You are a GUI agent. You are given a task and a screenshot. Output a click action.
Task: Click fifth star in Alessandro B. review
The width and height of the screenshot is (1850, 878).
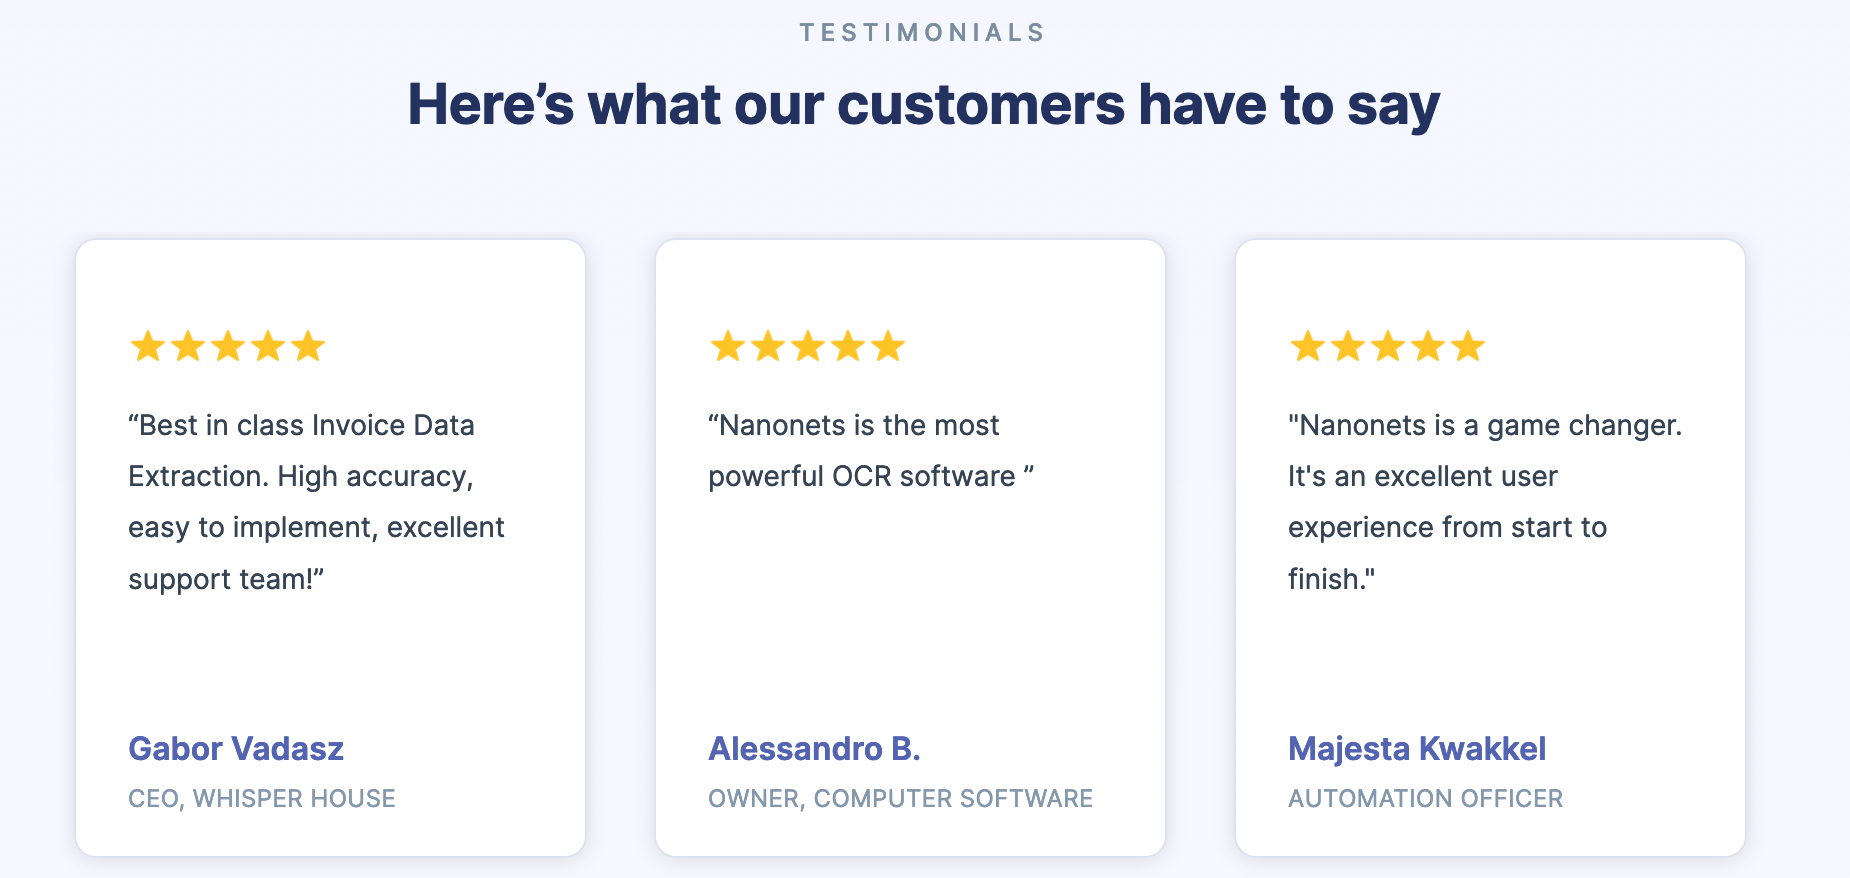[888, 347]
